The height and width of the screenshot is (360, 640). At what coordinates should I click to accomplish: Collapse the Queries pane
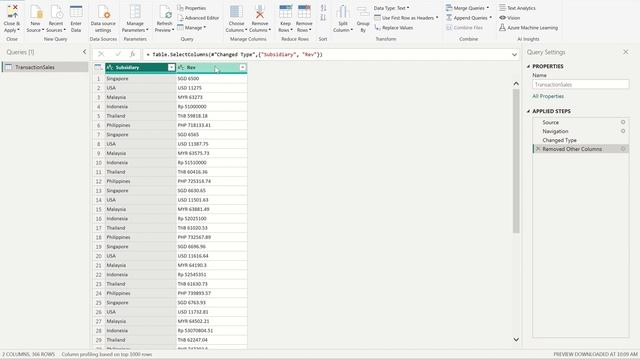point(84,52)
